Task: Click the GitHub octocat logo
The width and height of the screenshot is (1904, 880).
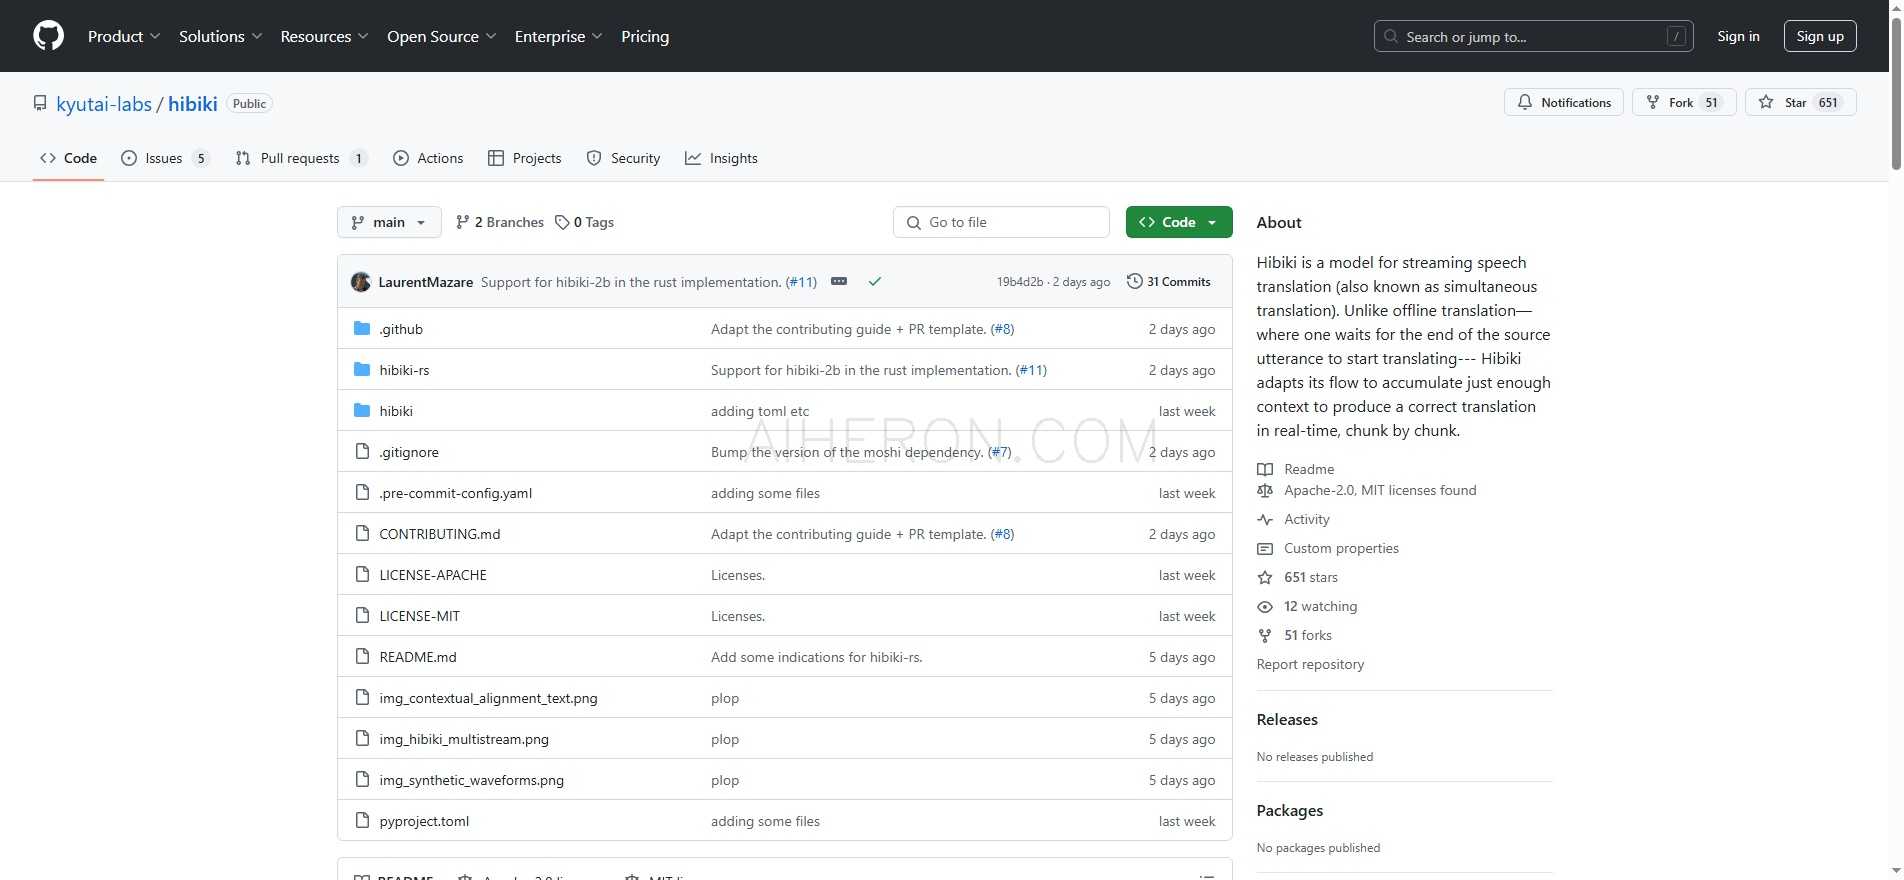Action: tap(48, 36)
